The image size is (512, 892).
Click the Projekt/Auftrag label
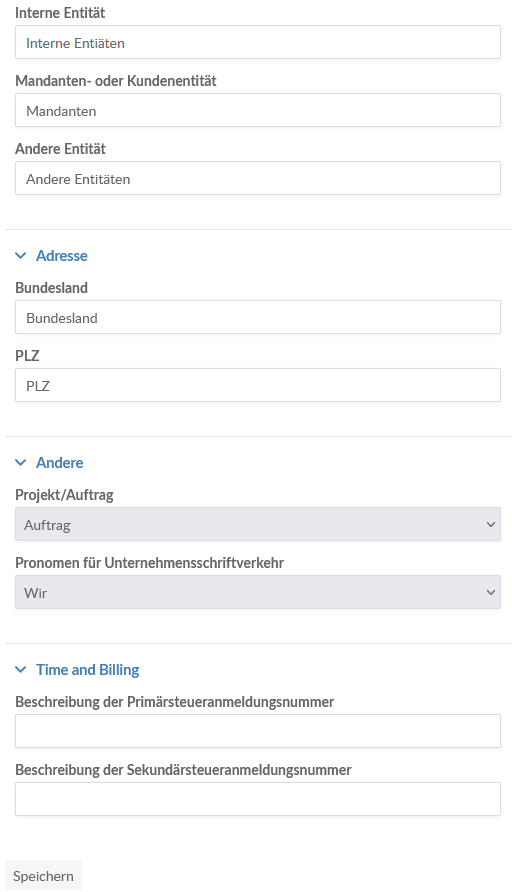click(64, 495)
